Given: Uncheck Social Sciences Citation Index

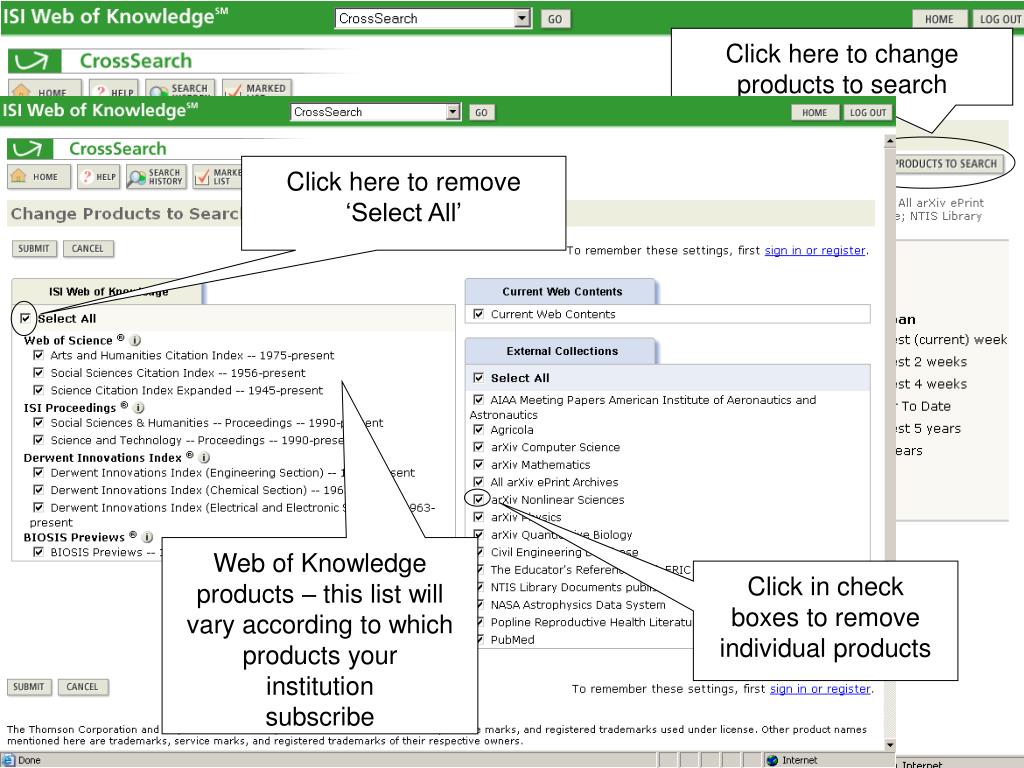Looking at the screenshot, I should coord(39,372).
